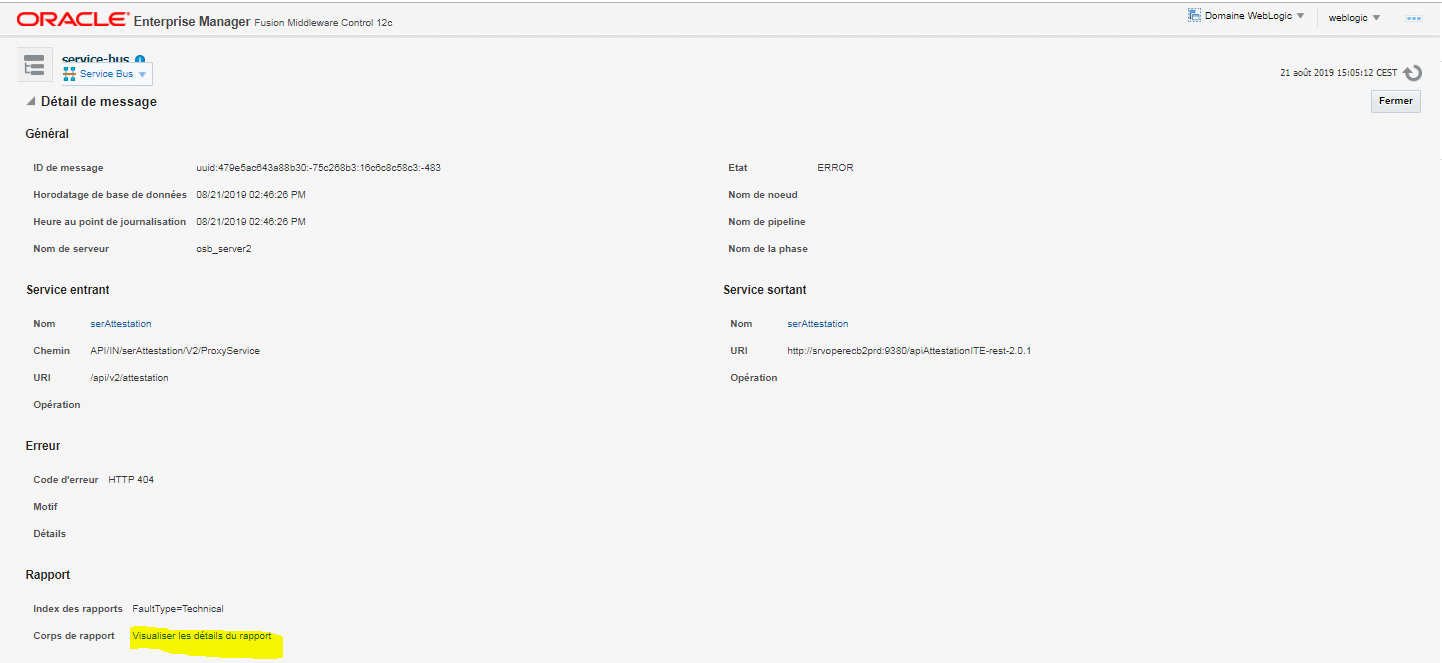
Task: Open the weblogic user dropdown
Action: [1354, 18]
